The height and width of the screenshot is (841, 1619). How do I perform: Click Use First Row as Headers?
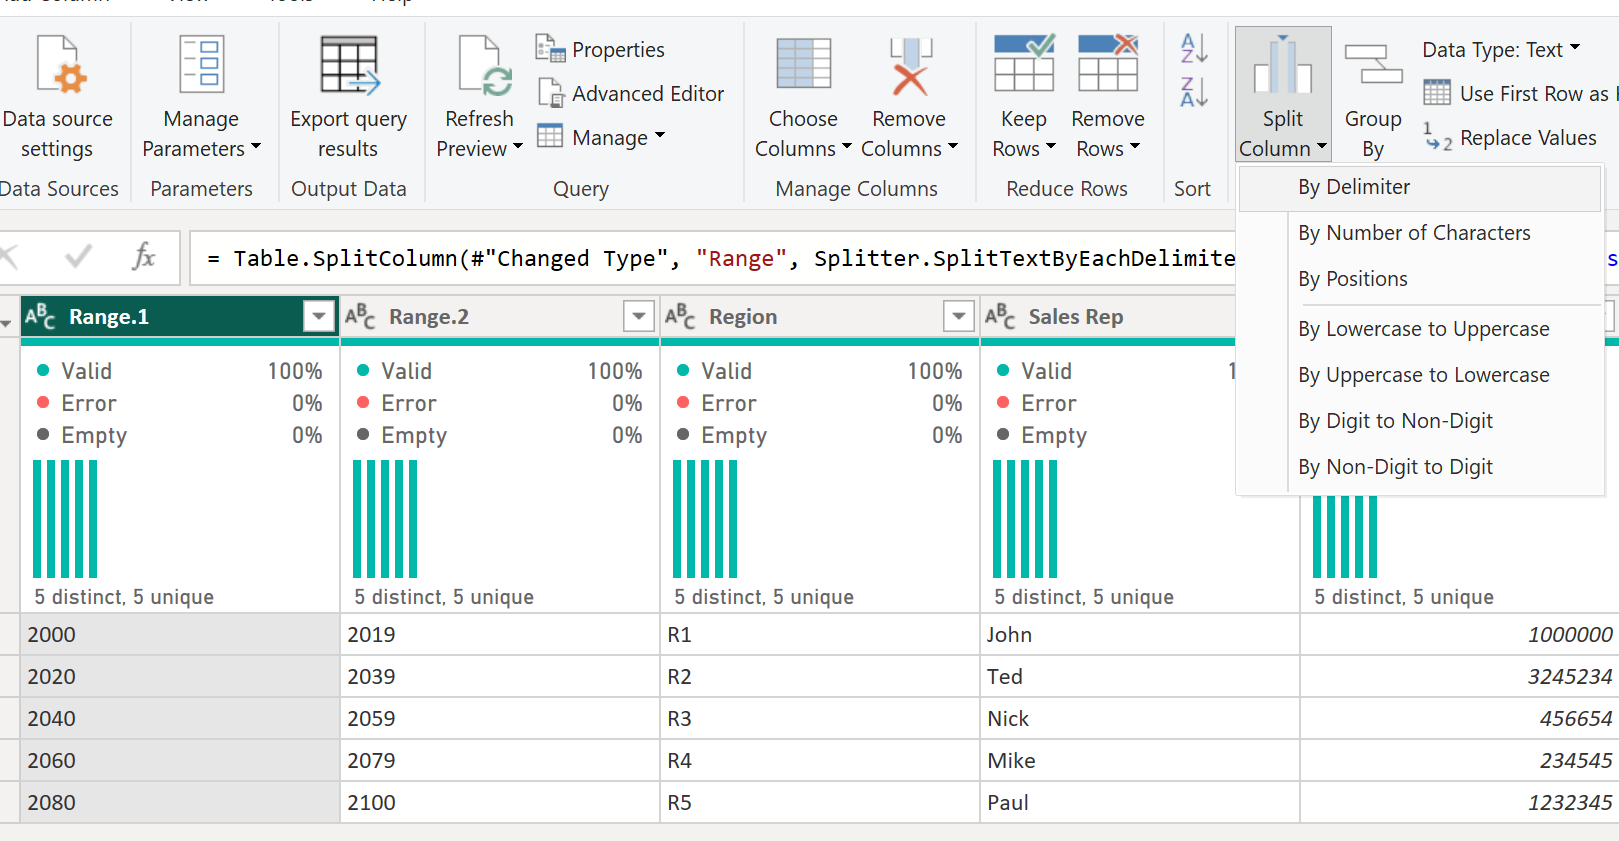1520,94
